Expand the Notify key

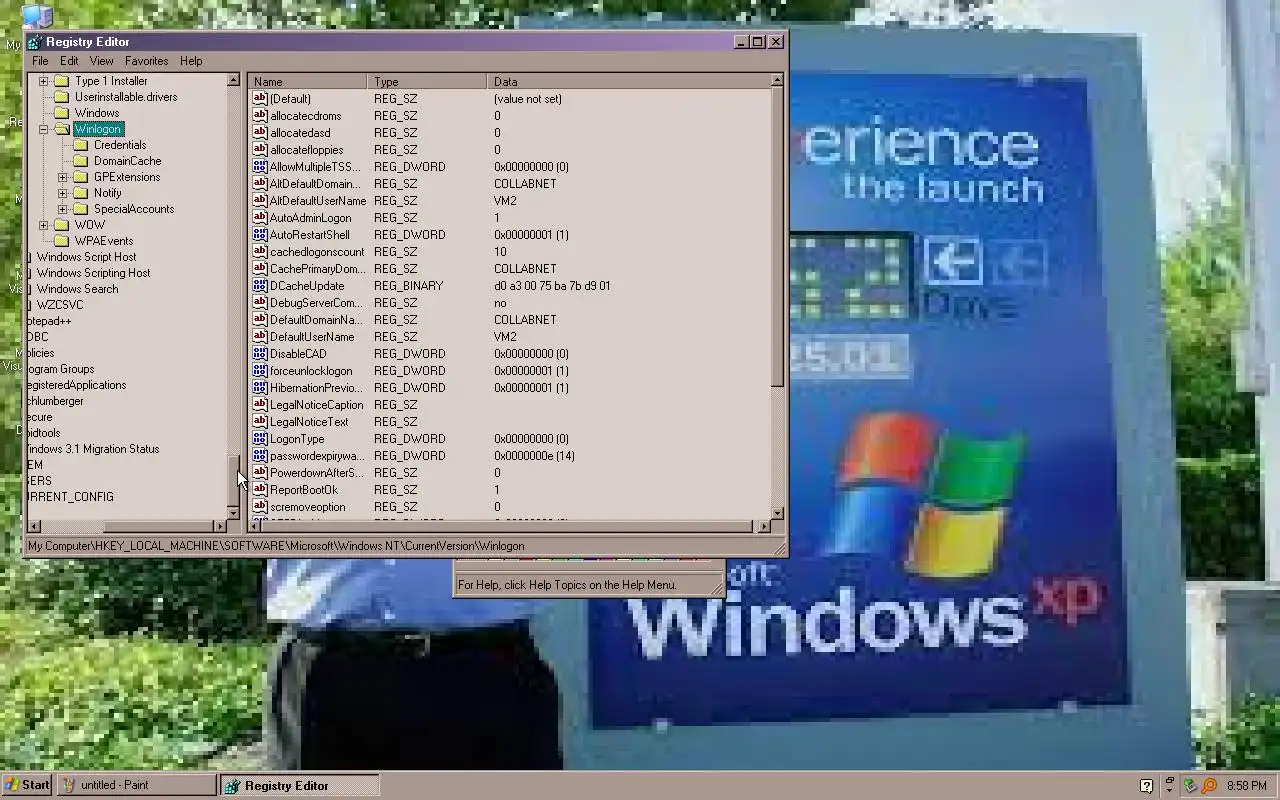pyautogui.click(x=62, y=193)
